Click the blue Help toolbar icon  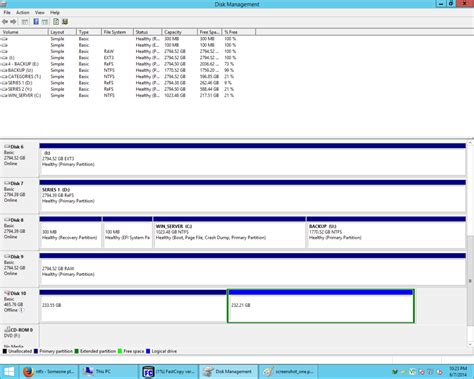[36, 22]
